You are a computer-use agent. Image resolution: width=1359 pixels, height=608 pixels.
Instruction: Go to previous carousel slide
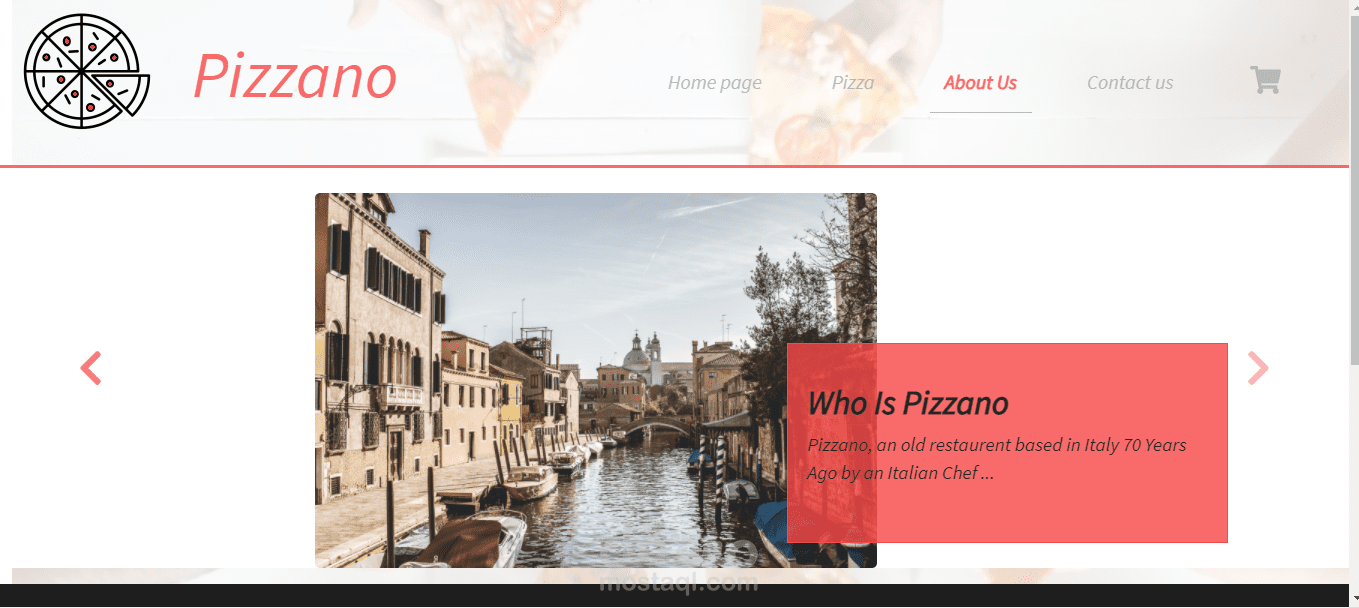tap(91, 368)
